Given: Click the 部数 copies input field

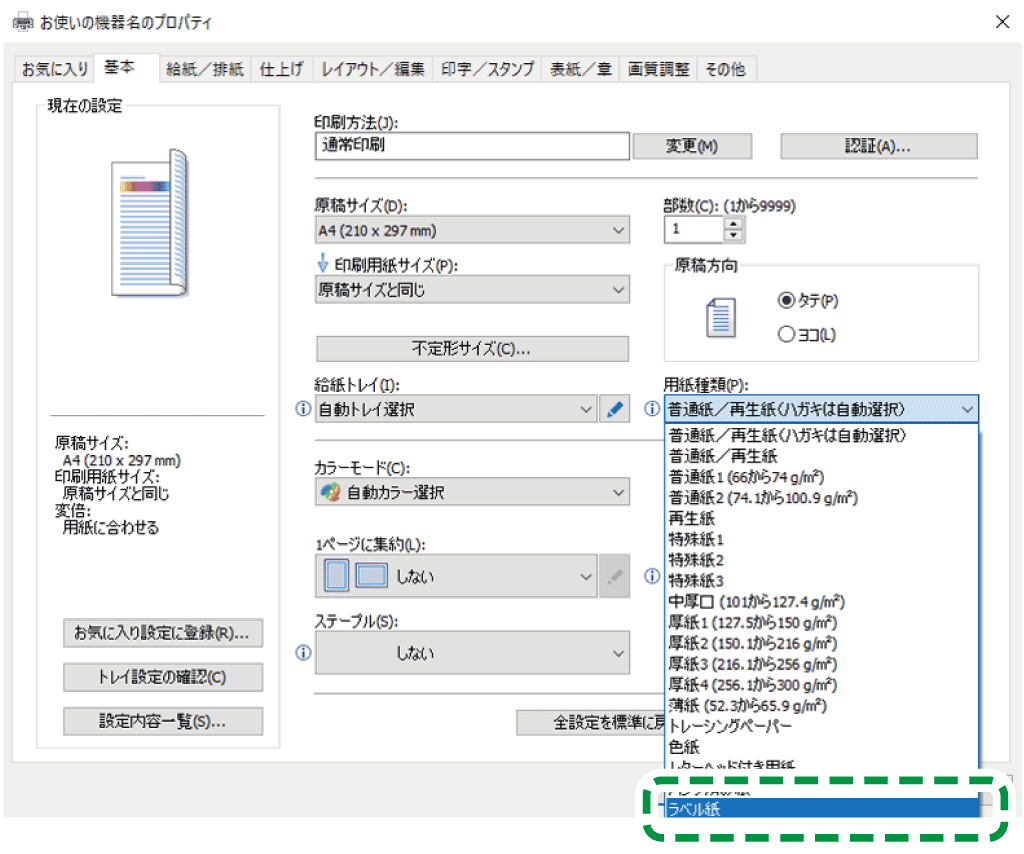Looking at the screenshot, I should (x=692, y=229).
